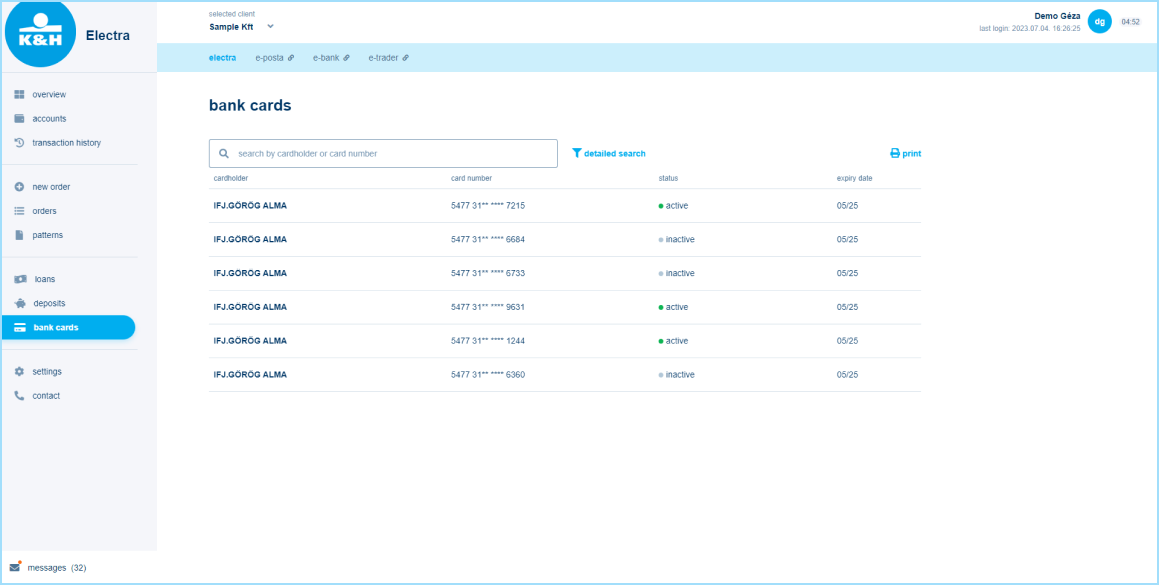Screen dimensions: 1159x585
Task: Switch to the e-posta tab
Action: [x=274, y=58]
